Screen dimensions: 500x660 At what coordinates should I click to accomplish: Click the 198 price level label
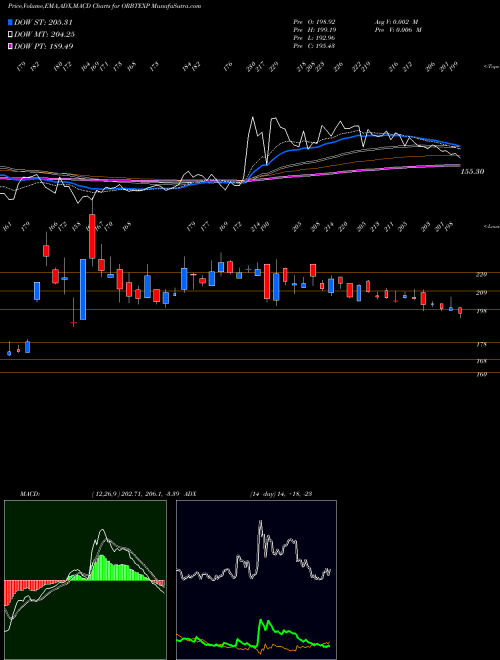481,311
